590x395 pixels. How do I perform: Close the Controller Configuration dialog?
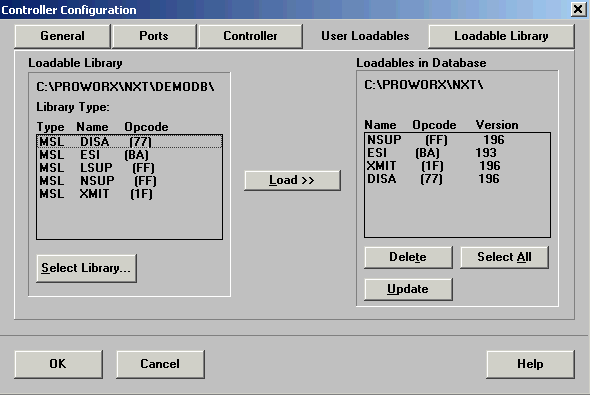578,9
